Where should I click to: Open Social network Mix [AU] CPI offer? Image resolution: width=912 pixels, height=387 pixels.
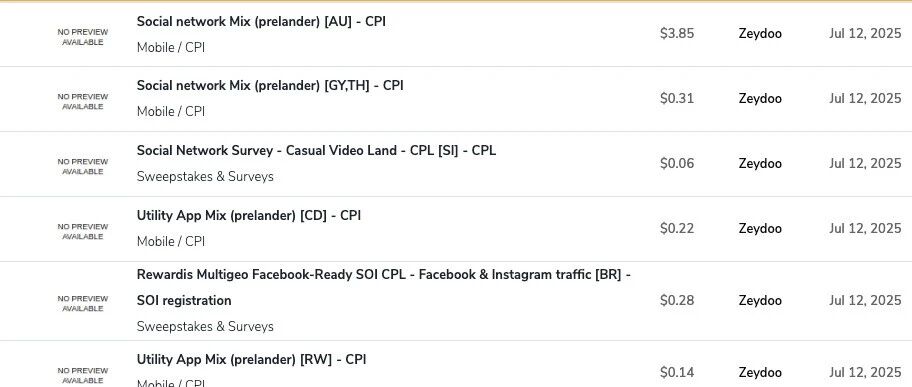click(261, 22)
